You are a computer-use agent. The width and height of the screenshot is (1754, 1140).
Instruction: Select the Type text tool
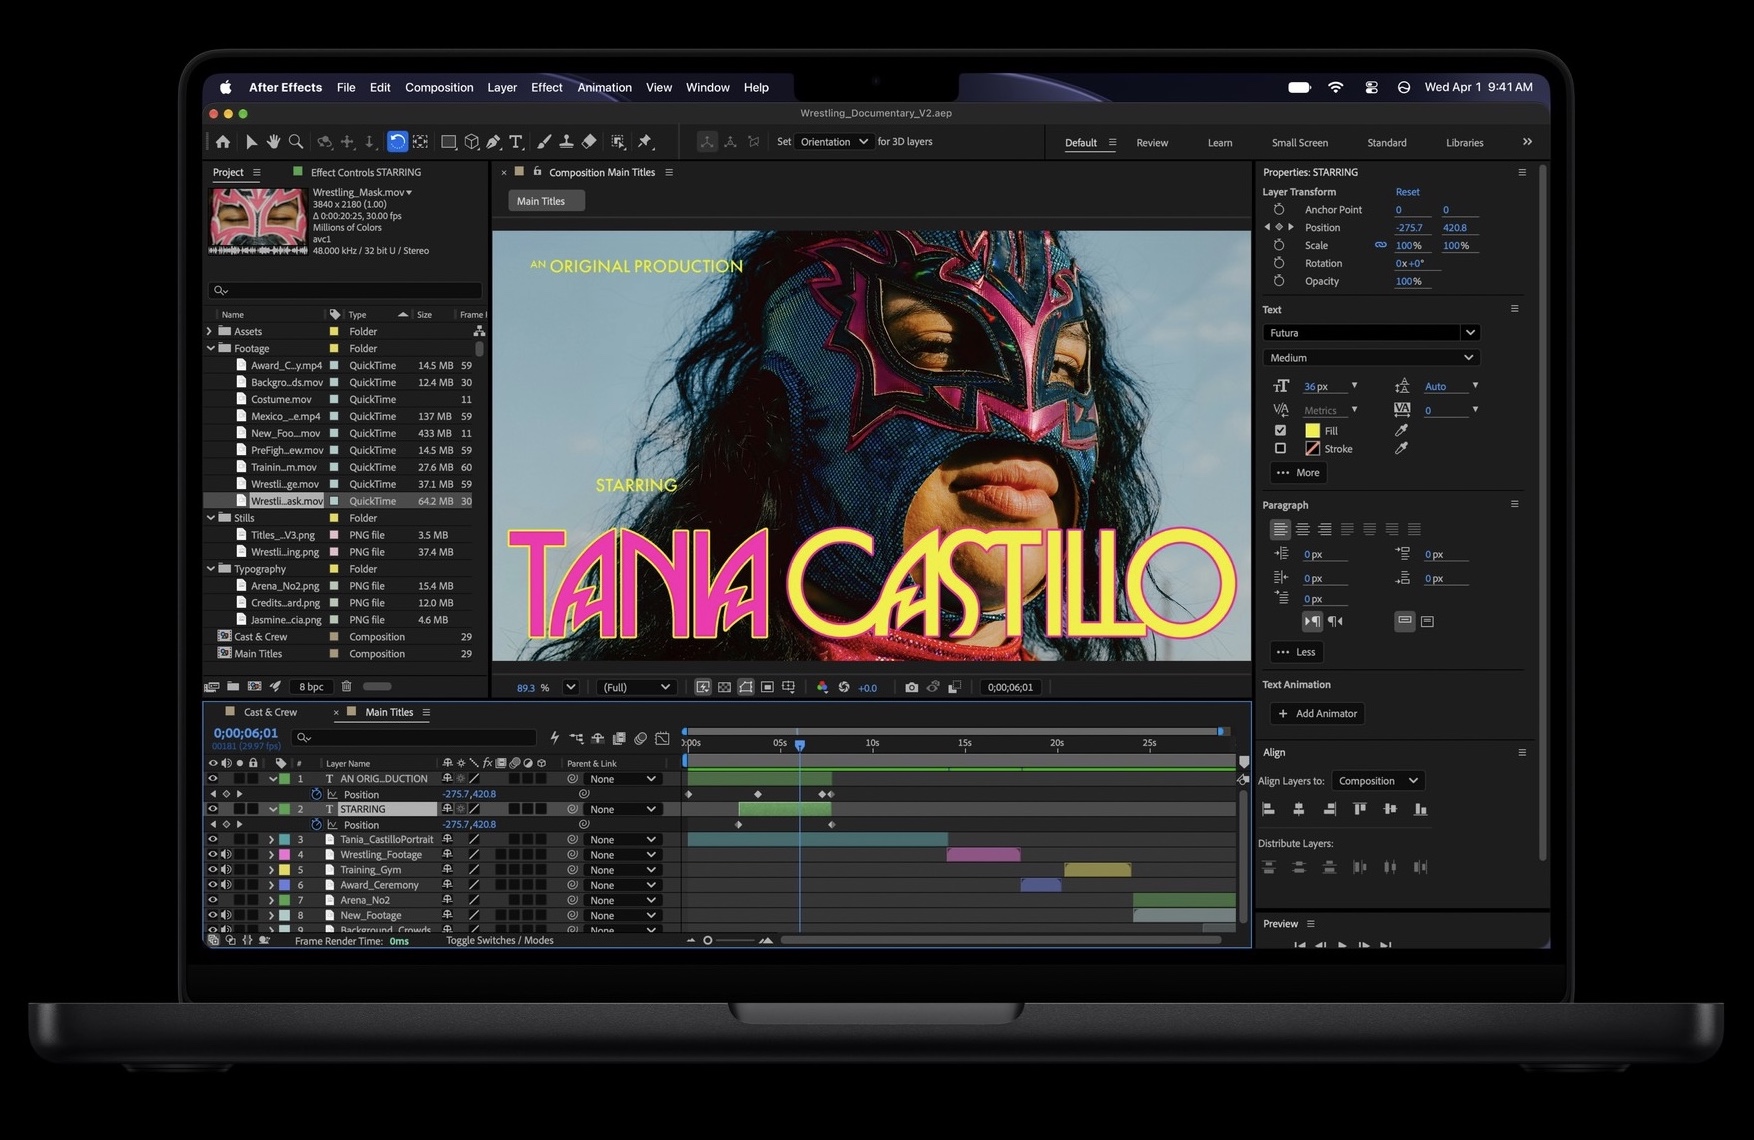pos(516,142)
